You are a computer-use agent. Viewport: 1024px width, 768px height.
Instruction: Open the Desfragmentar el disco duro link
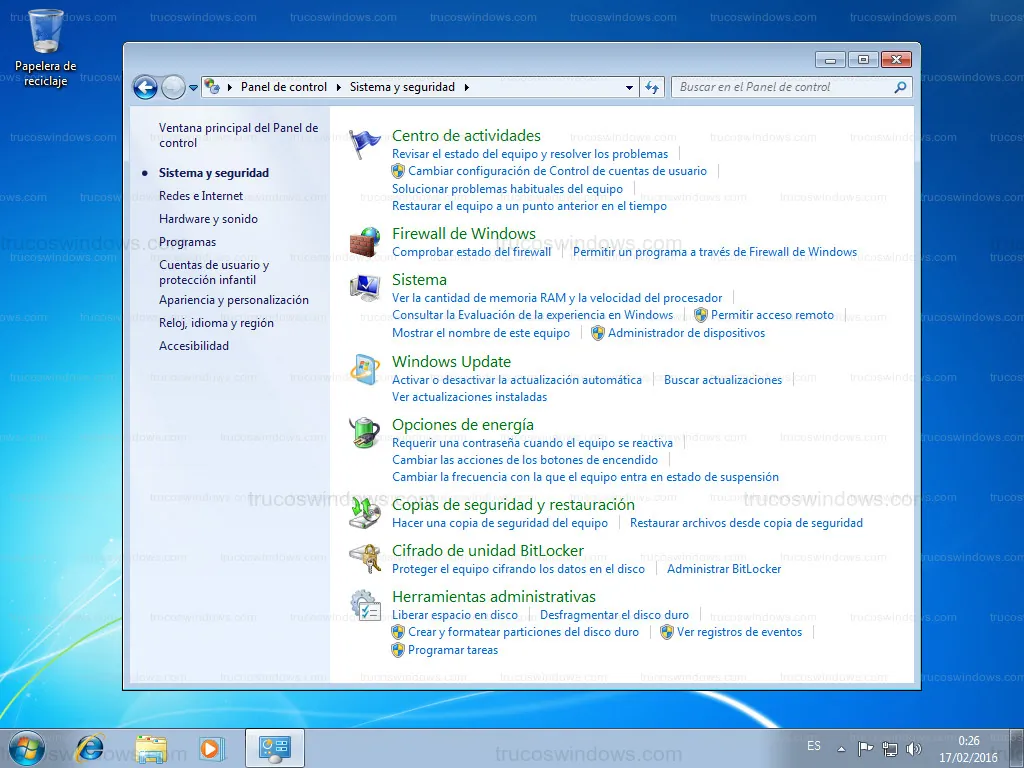614,615
